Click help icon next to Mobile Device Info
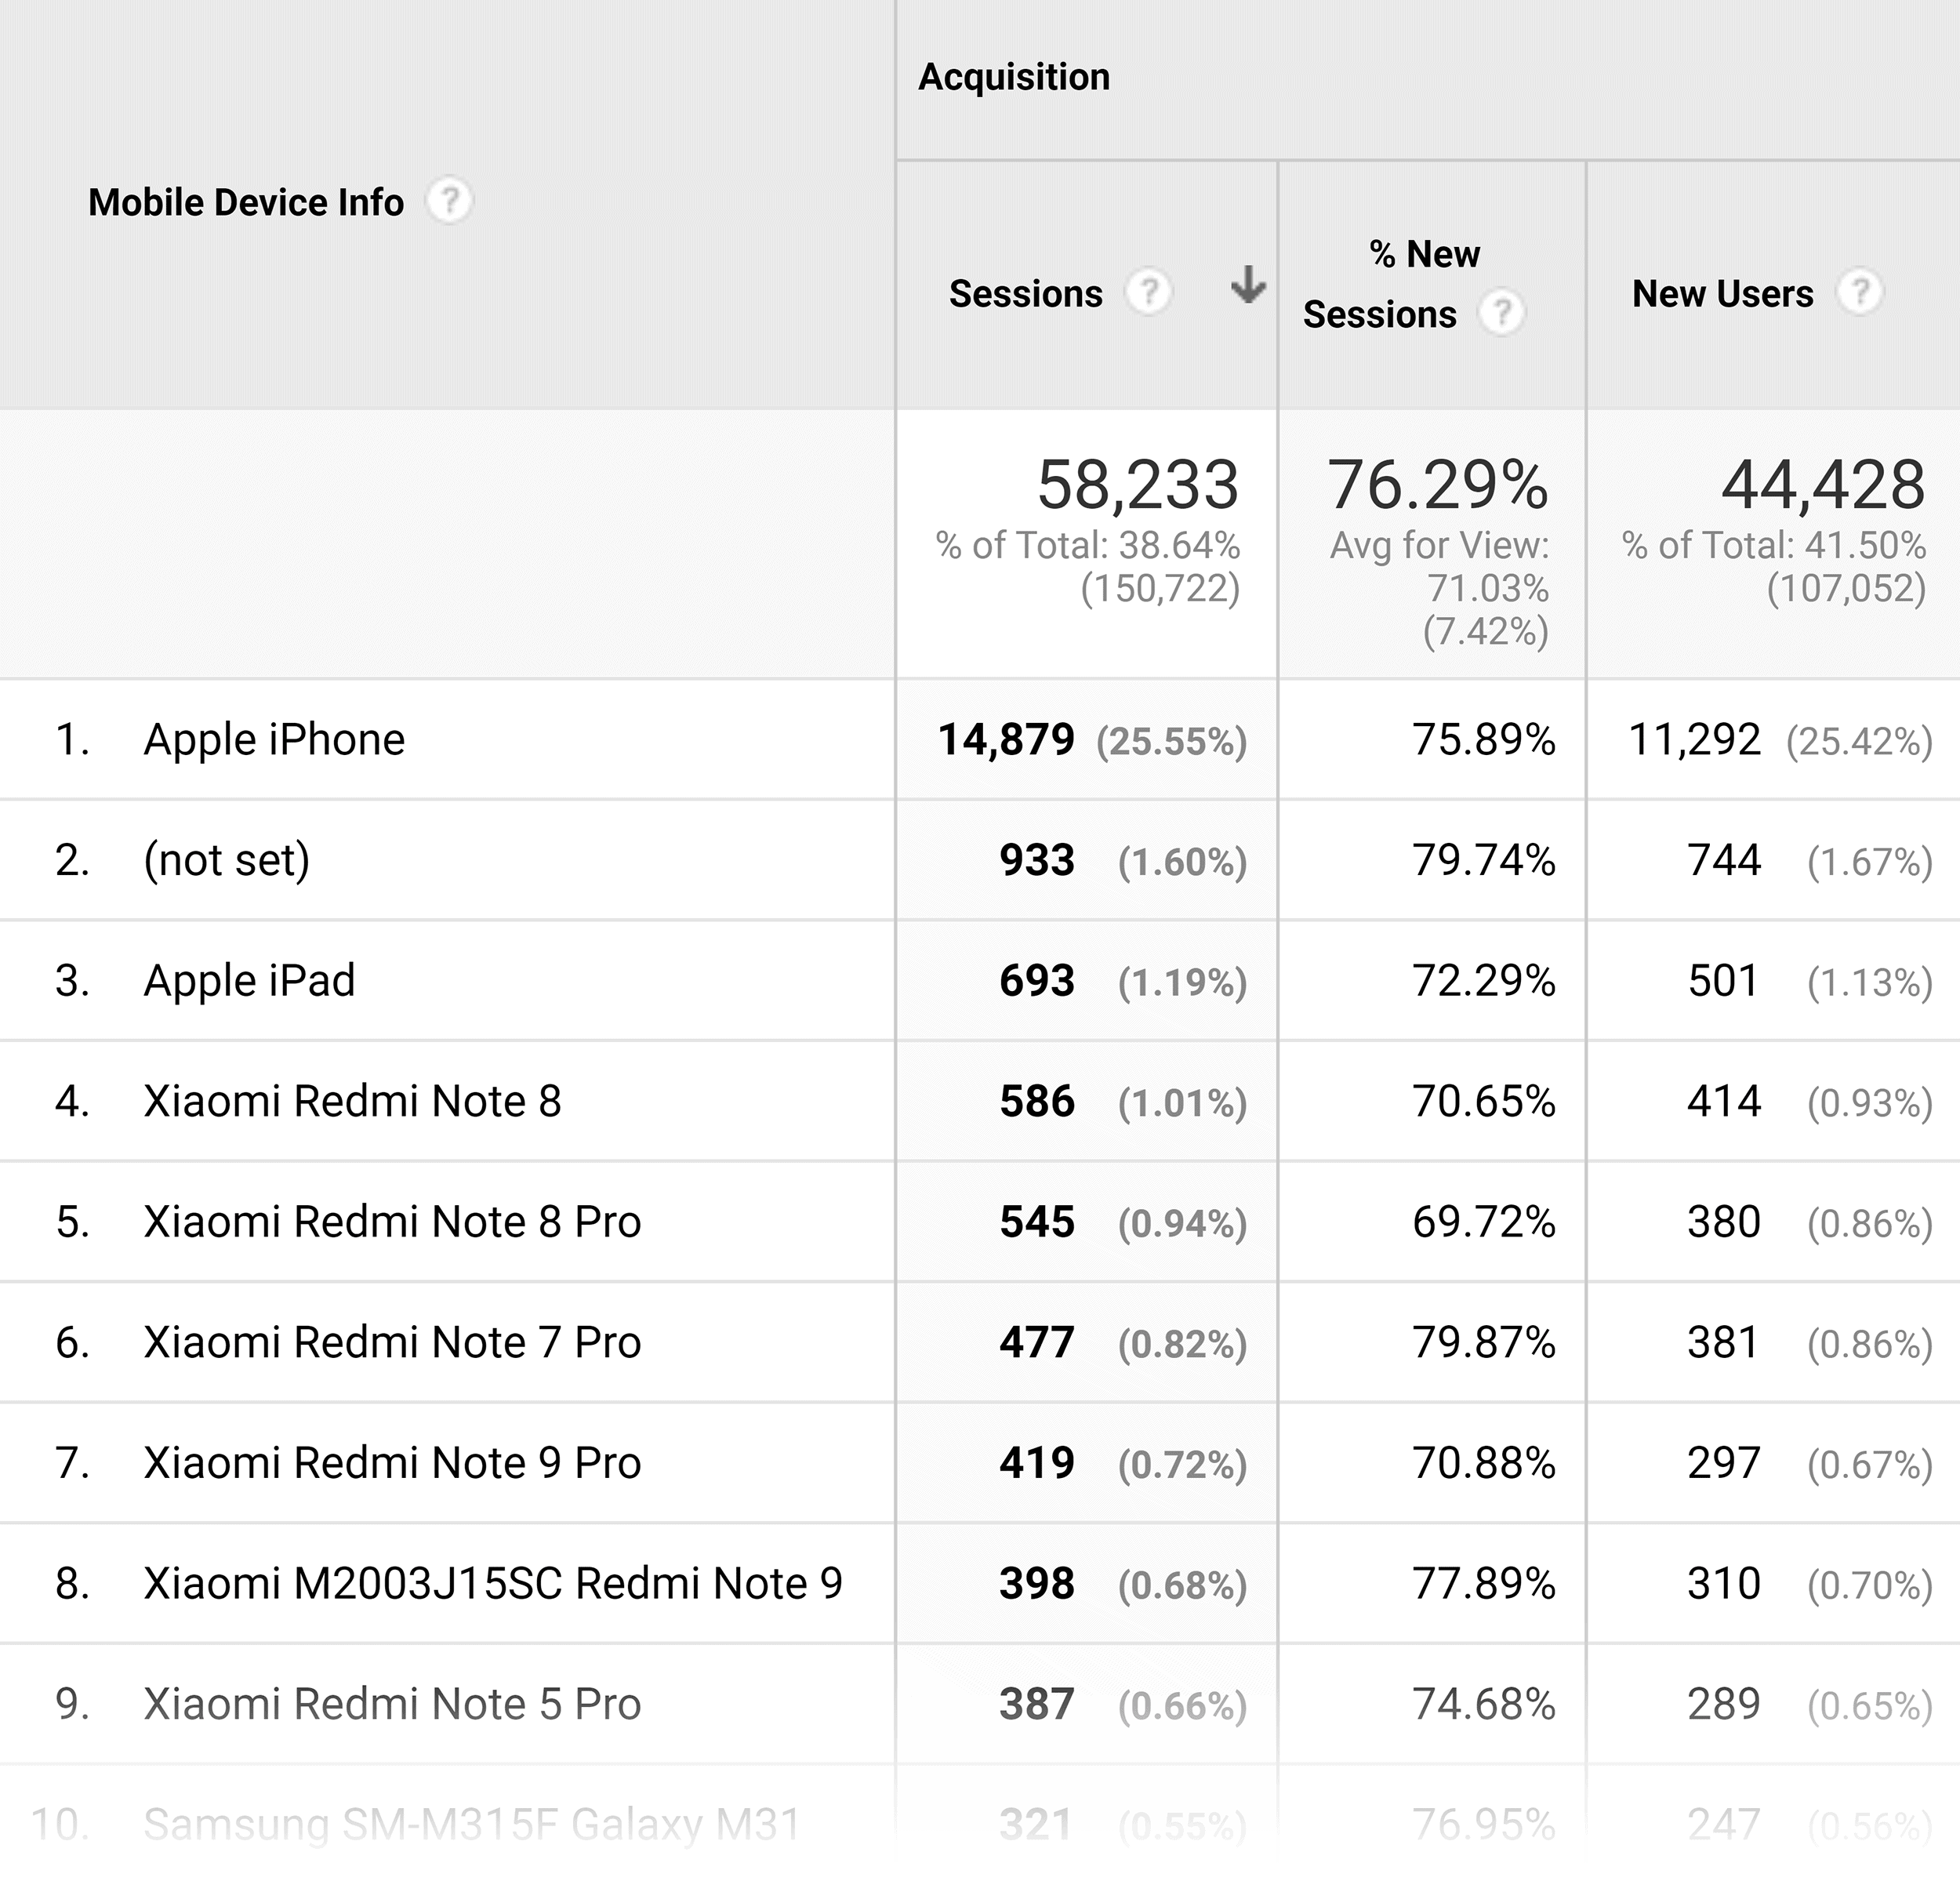The height and width of the screenshot is (1881, 1960). click(449, 201)
